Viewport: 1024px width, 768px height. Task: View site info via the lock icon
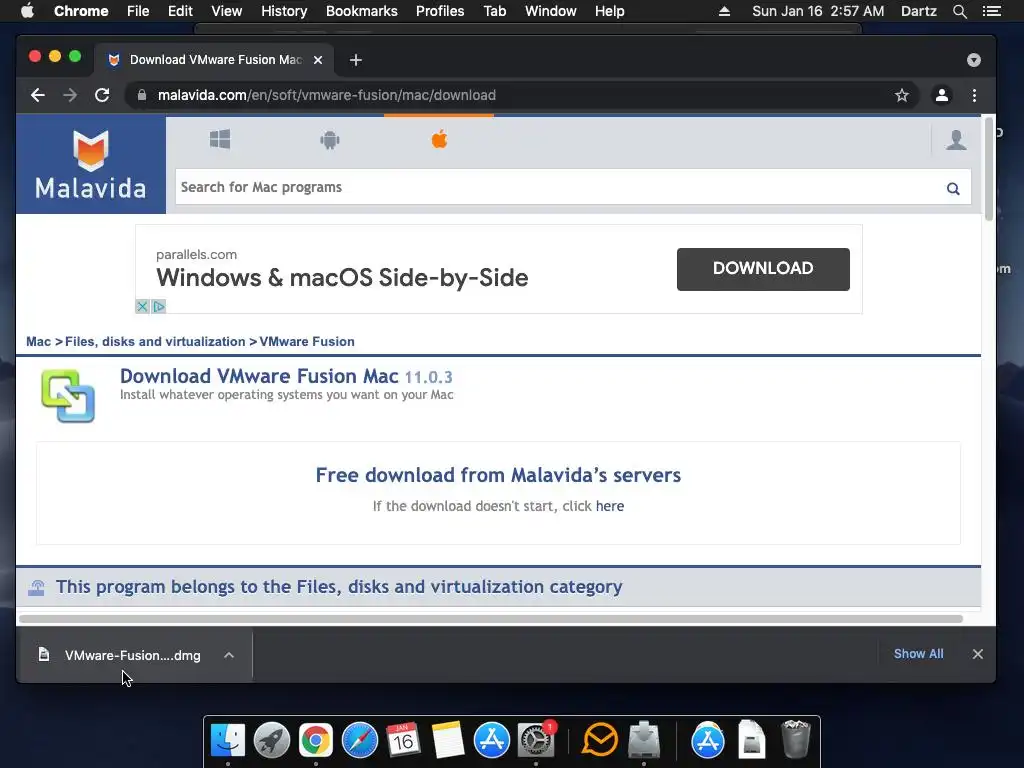tap(142, 95)
